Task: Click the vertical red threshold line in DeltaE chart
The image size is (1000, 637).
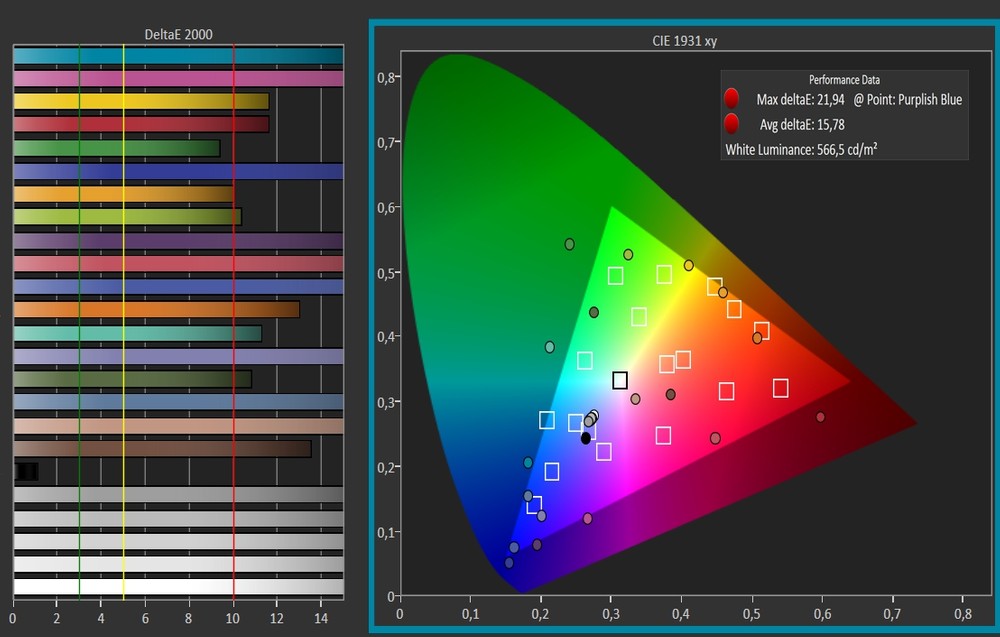Action: click(x=233, y=322)
